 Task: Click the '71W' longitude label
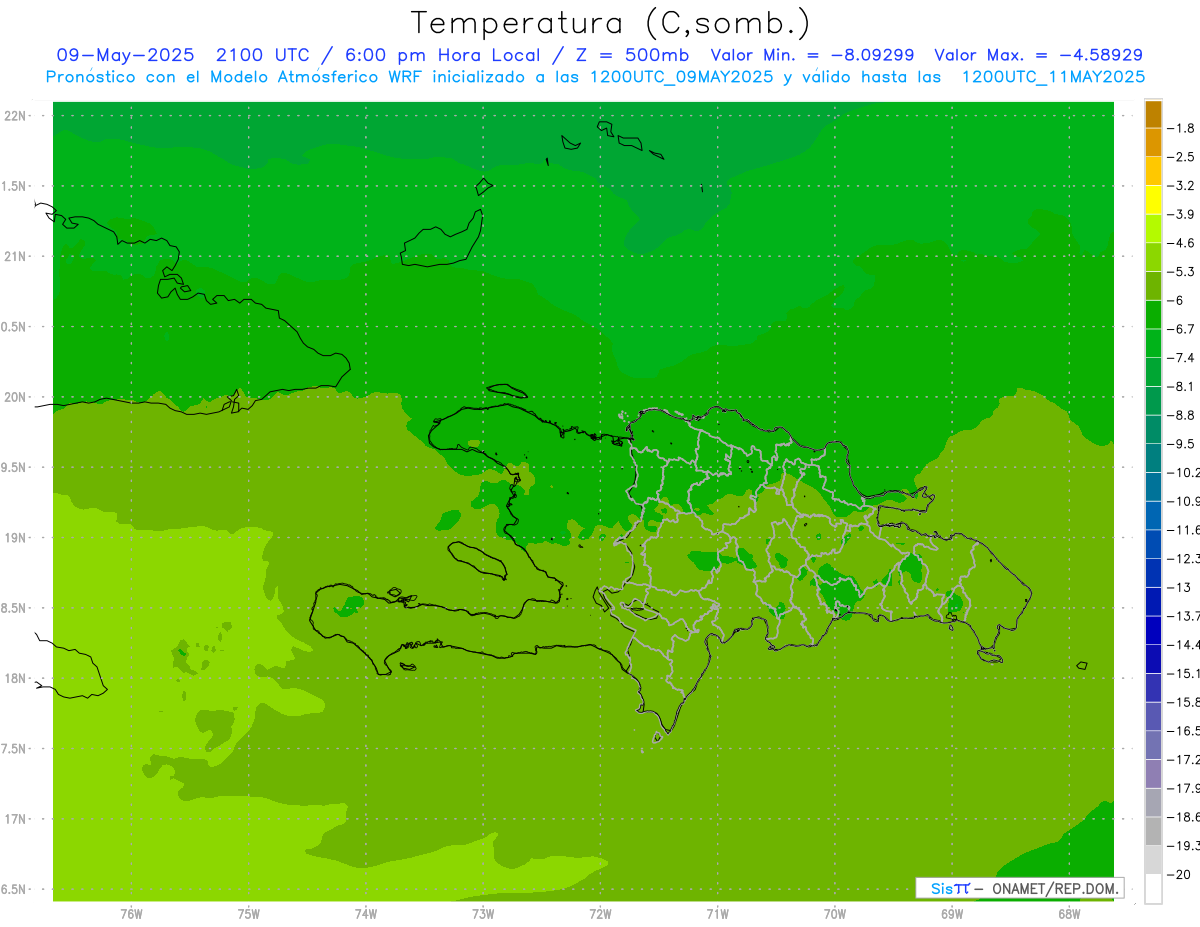[718, 914]
